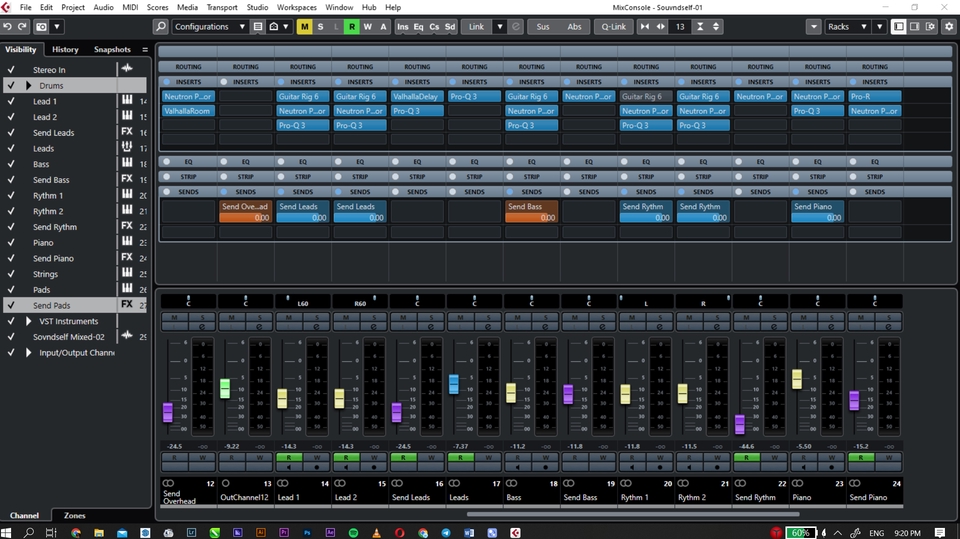Click the Redo arrow icon
Screen dimensions: 960x539
[22, 26]
